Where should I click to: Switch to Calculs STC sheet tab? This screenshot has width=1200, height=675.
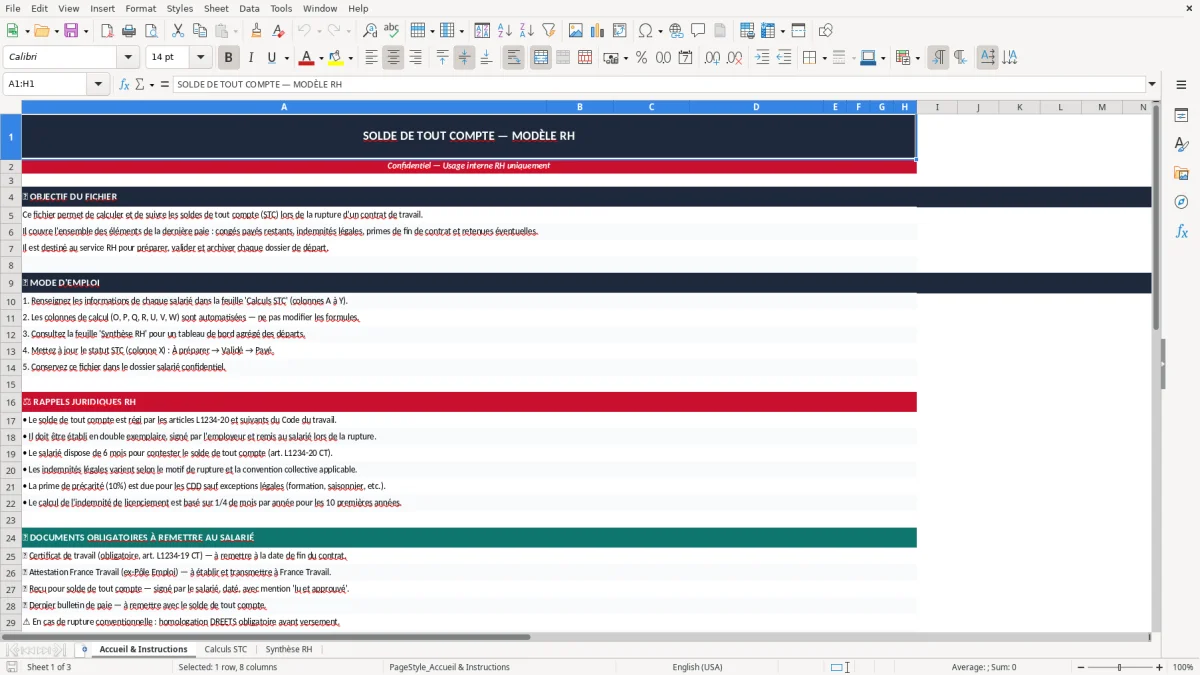pos(226,649)
